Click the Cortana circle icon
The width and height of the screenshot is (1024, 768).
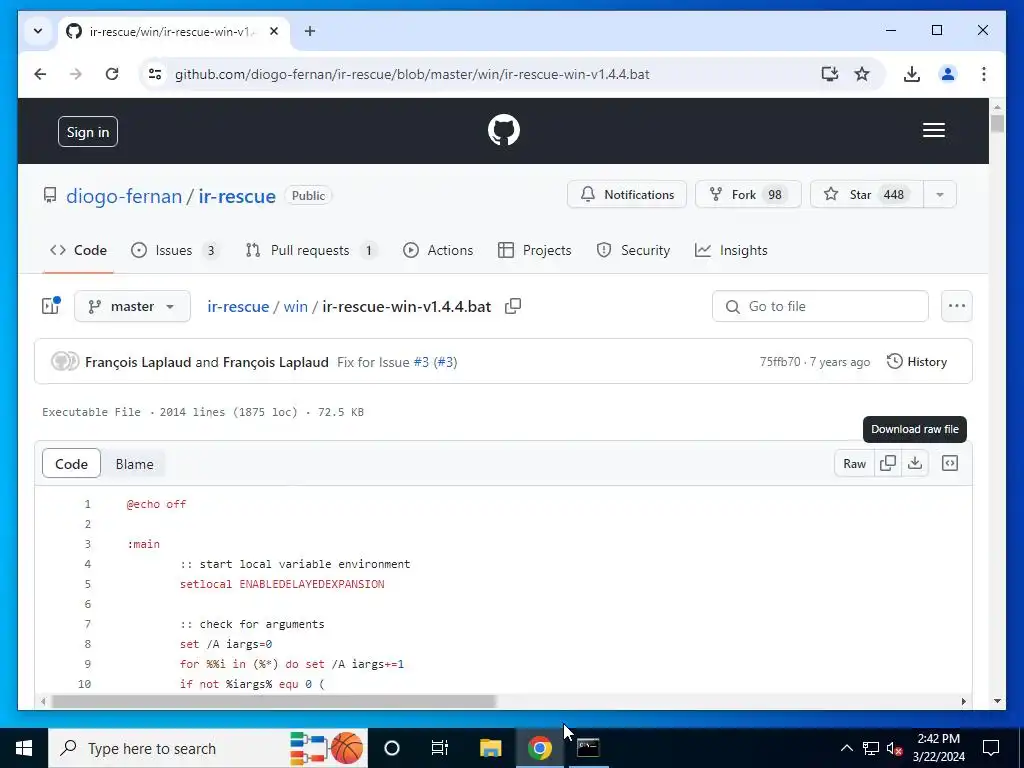tap(391, 748)
